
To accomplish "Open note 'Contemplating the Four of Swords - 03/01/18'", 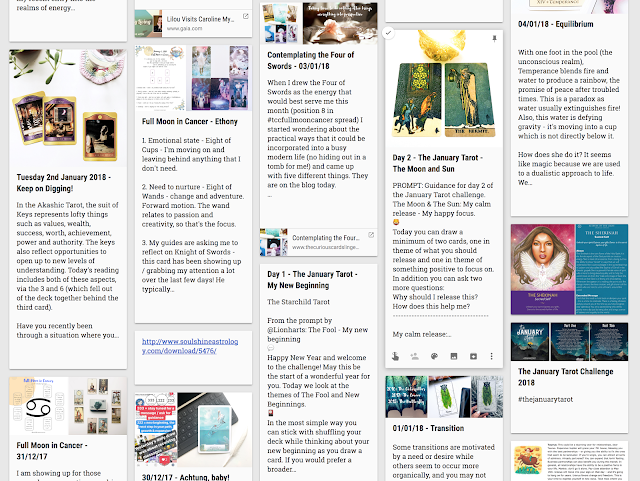I will pos(311,60).
